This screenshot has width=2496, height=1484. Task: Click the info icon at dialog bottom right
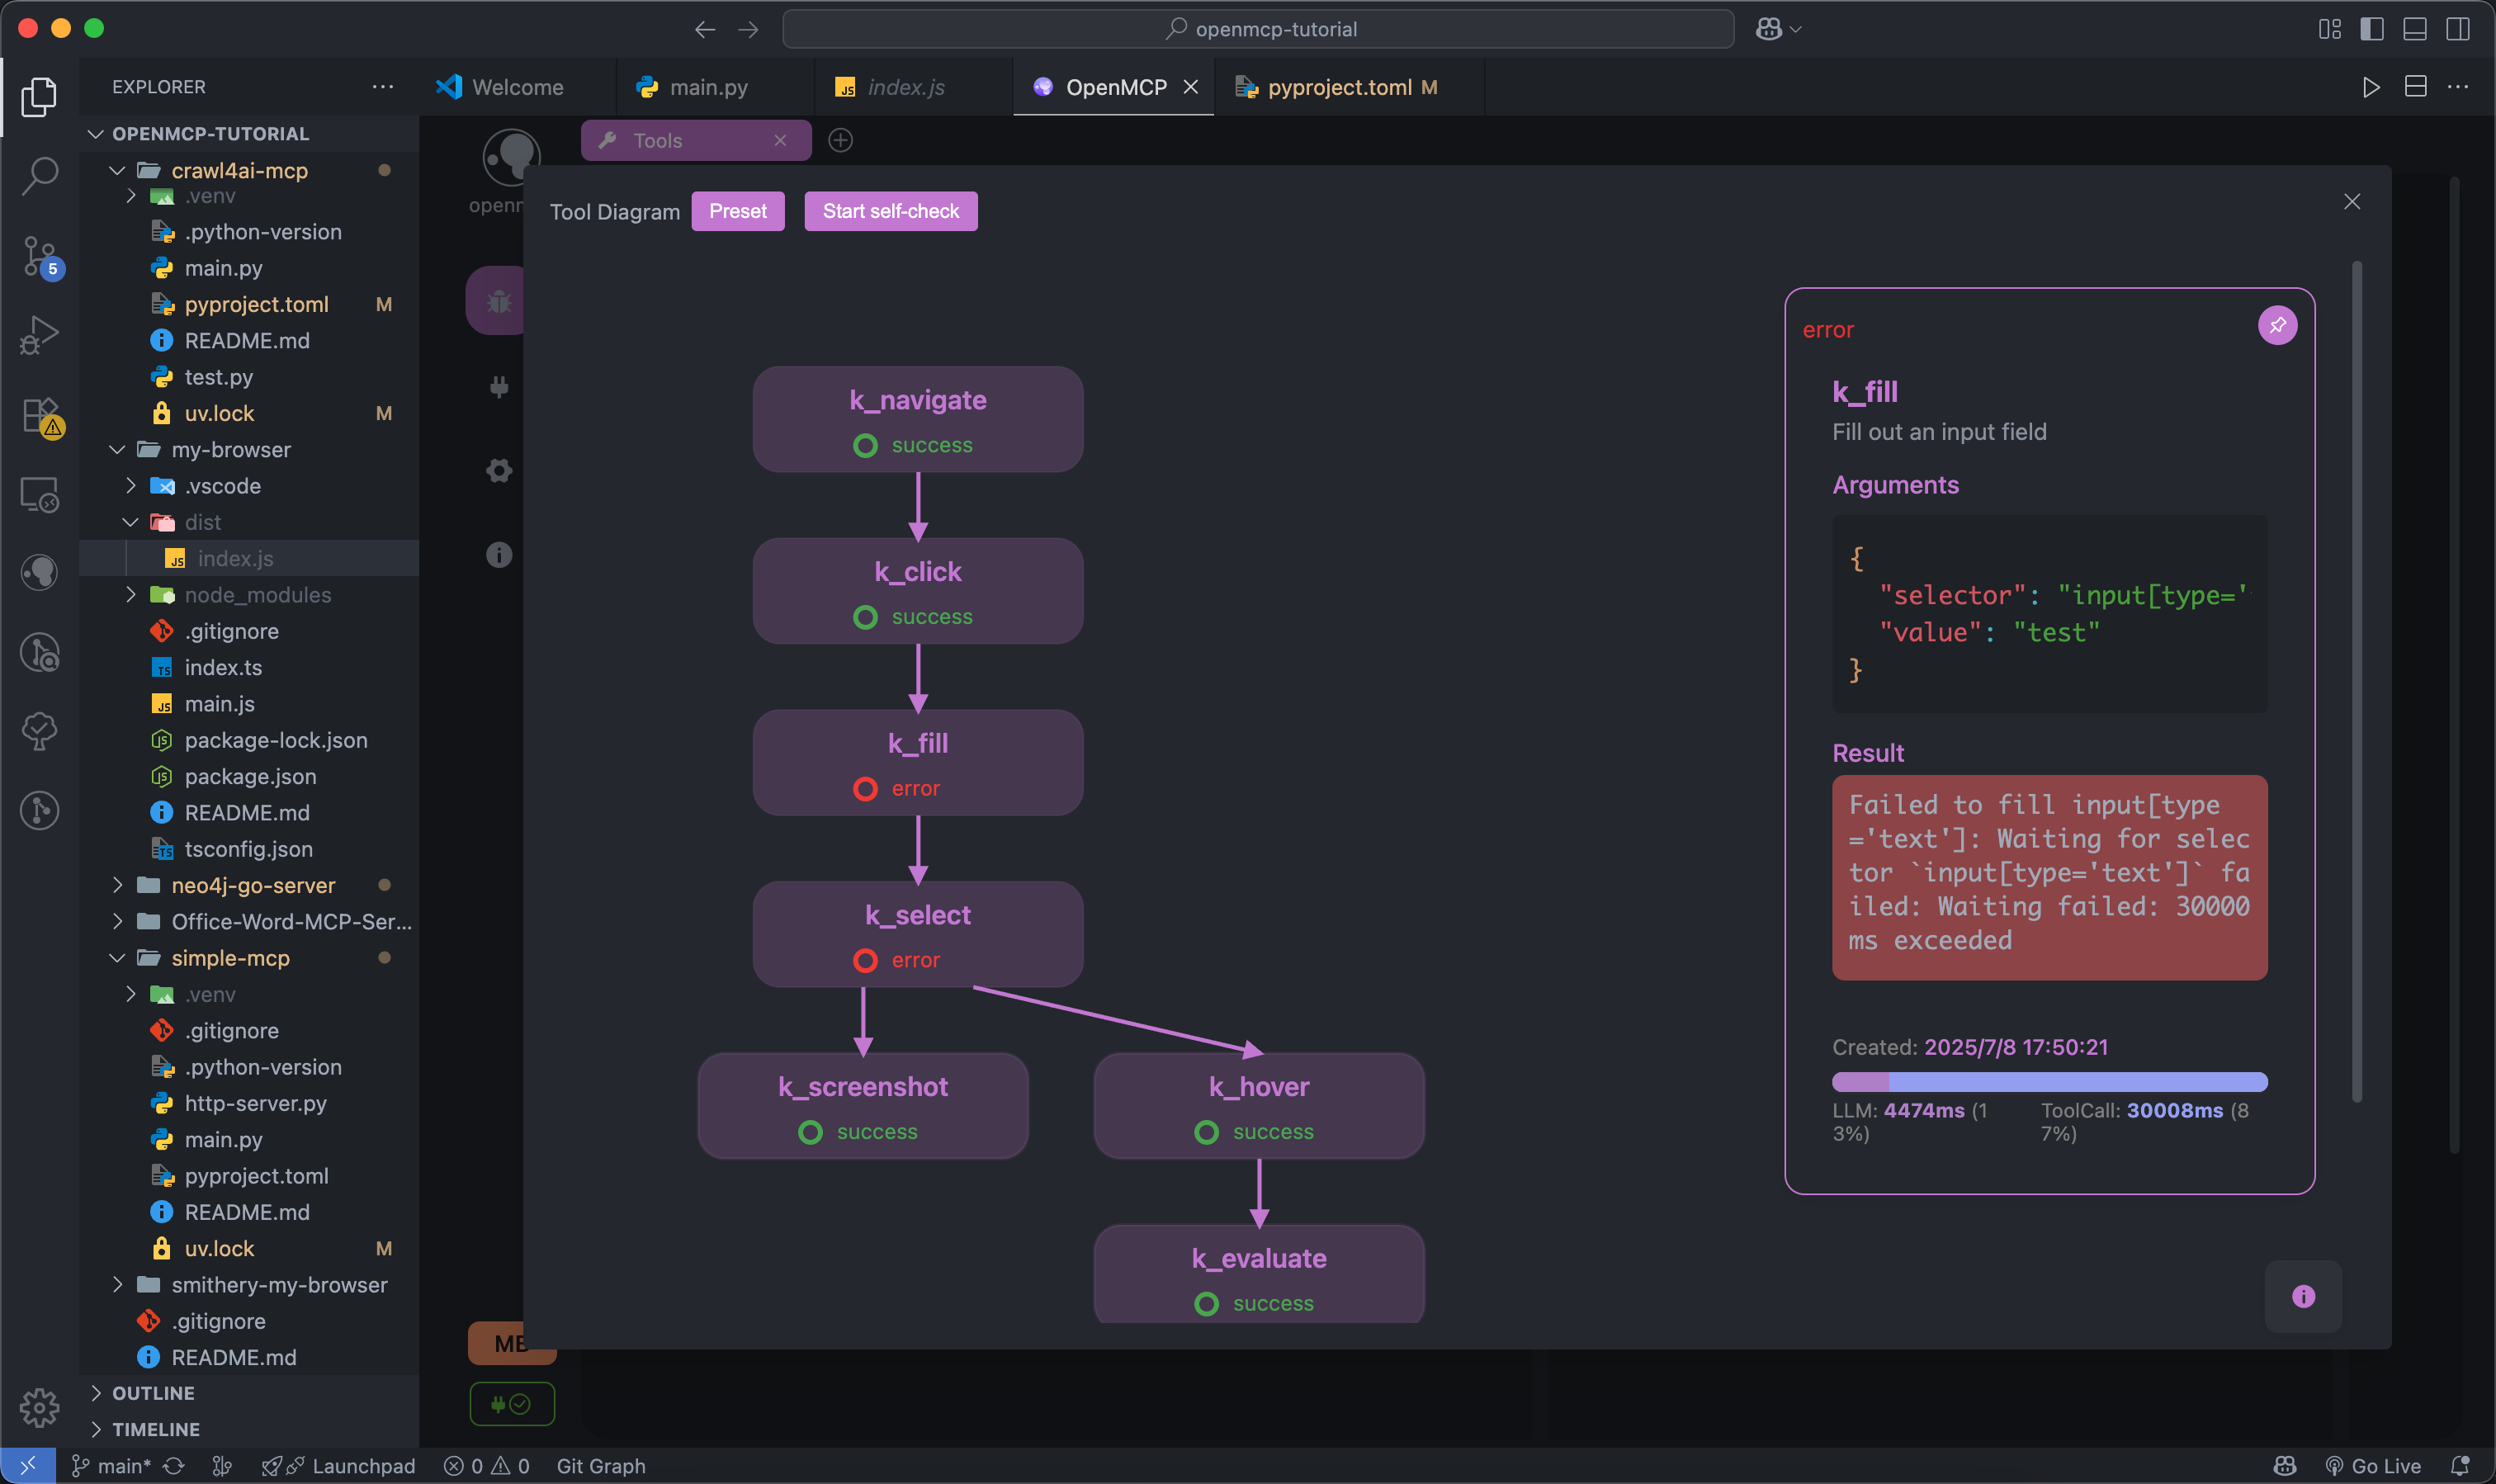(x=2302, y=1296)
